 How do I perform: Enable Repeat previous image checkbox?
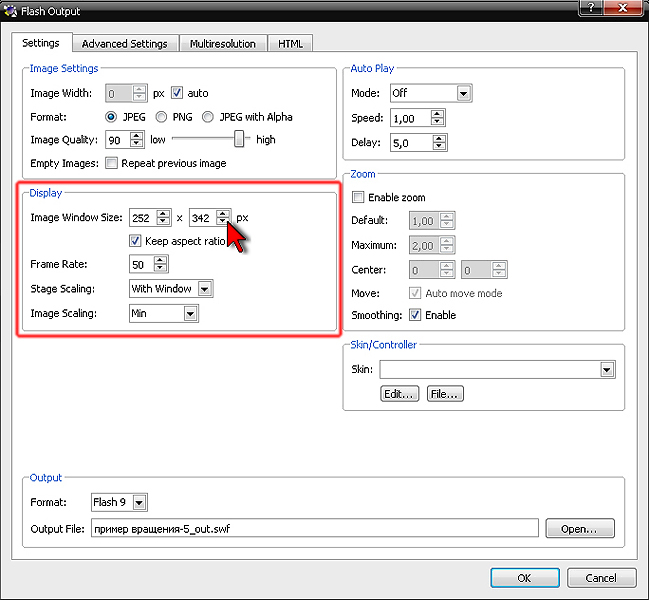point(111,163)
